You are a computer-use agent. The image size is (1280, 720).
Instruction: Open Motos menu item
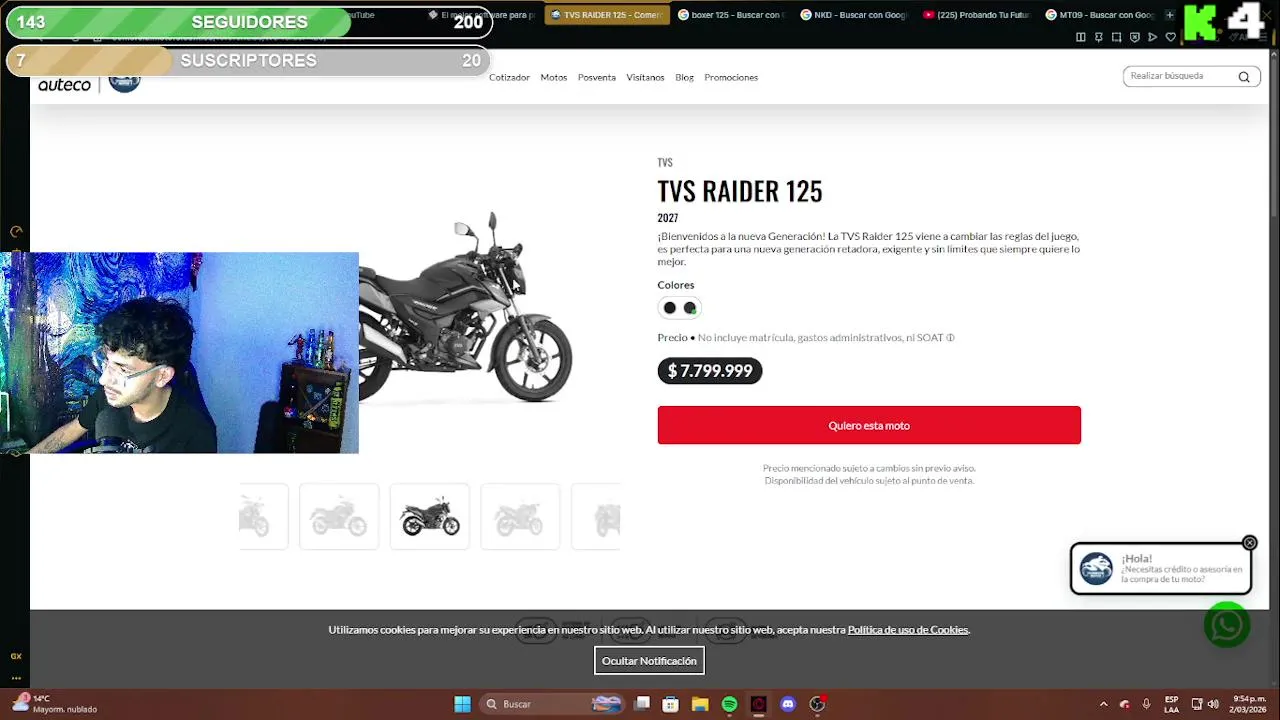554,77
